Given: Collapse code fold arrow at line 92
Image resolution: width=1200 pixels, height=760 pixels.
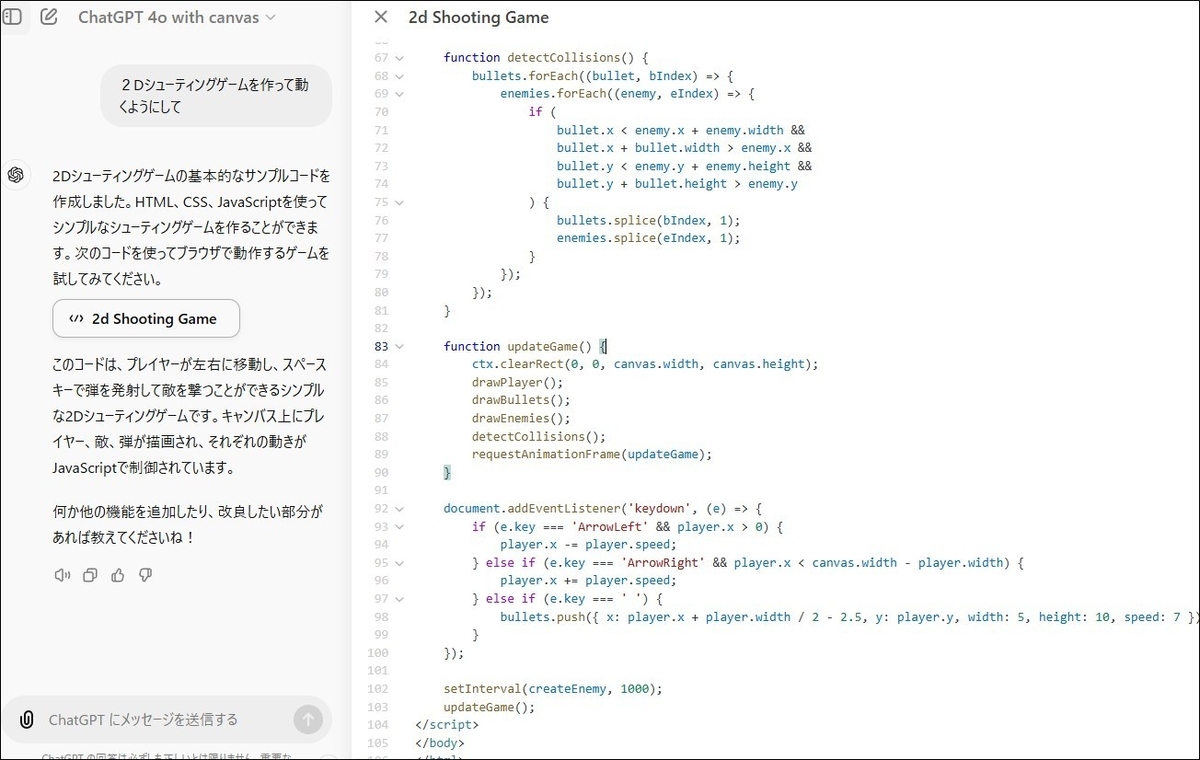Looking at the screenshot, I should (x=399, y=508).
